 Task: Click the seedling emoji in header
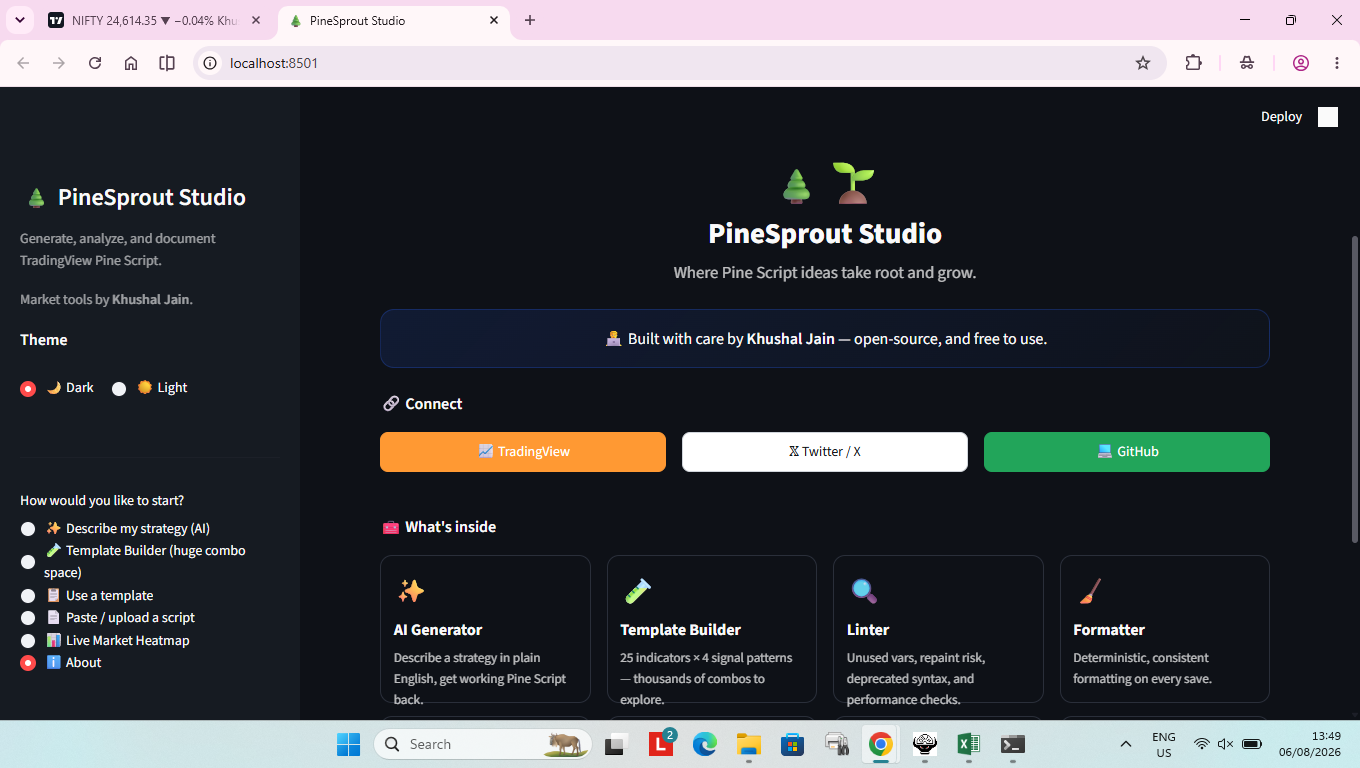coord(853,184)
